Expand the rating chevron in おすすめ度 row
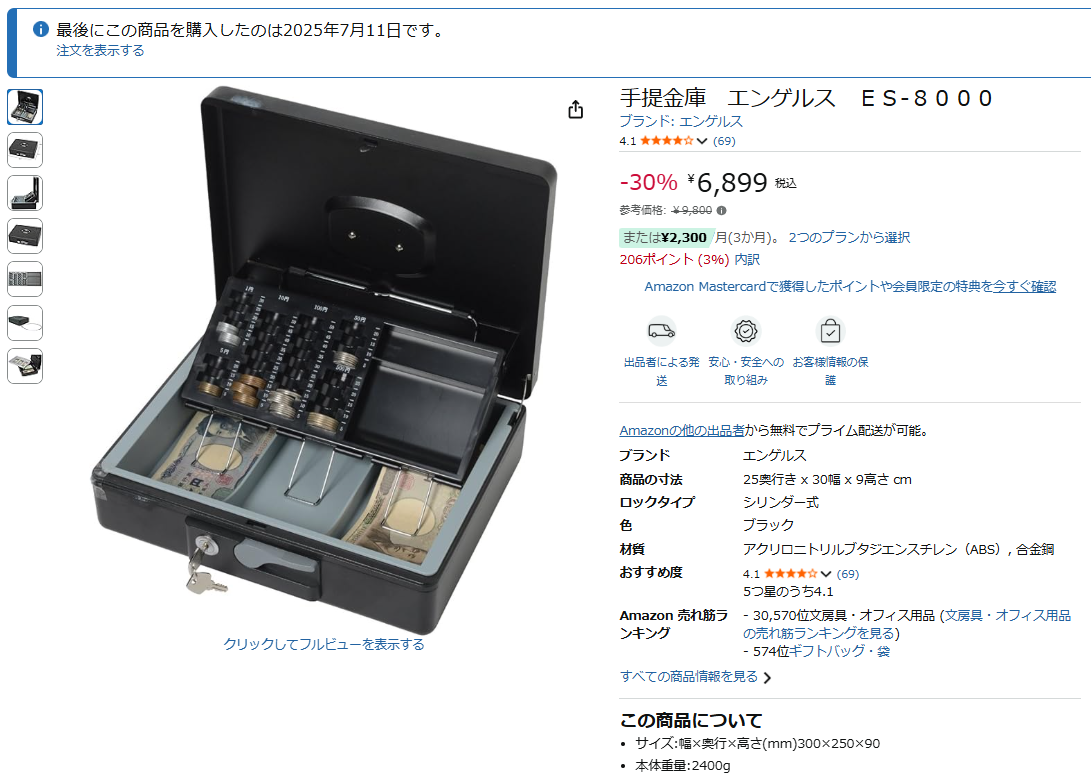 pyautogui.click(x=826, y=574)
